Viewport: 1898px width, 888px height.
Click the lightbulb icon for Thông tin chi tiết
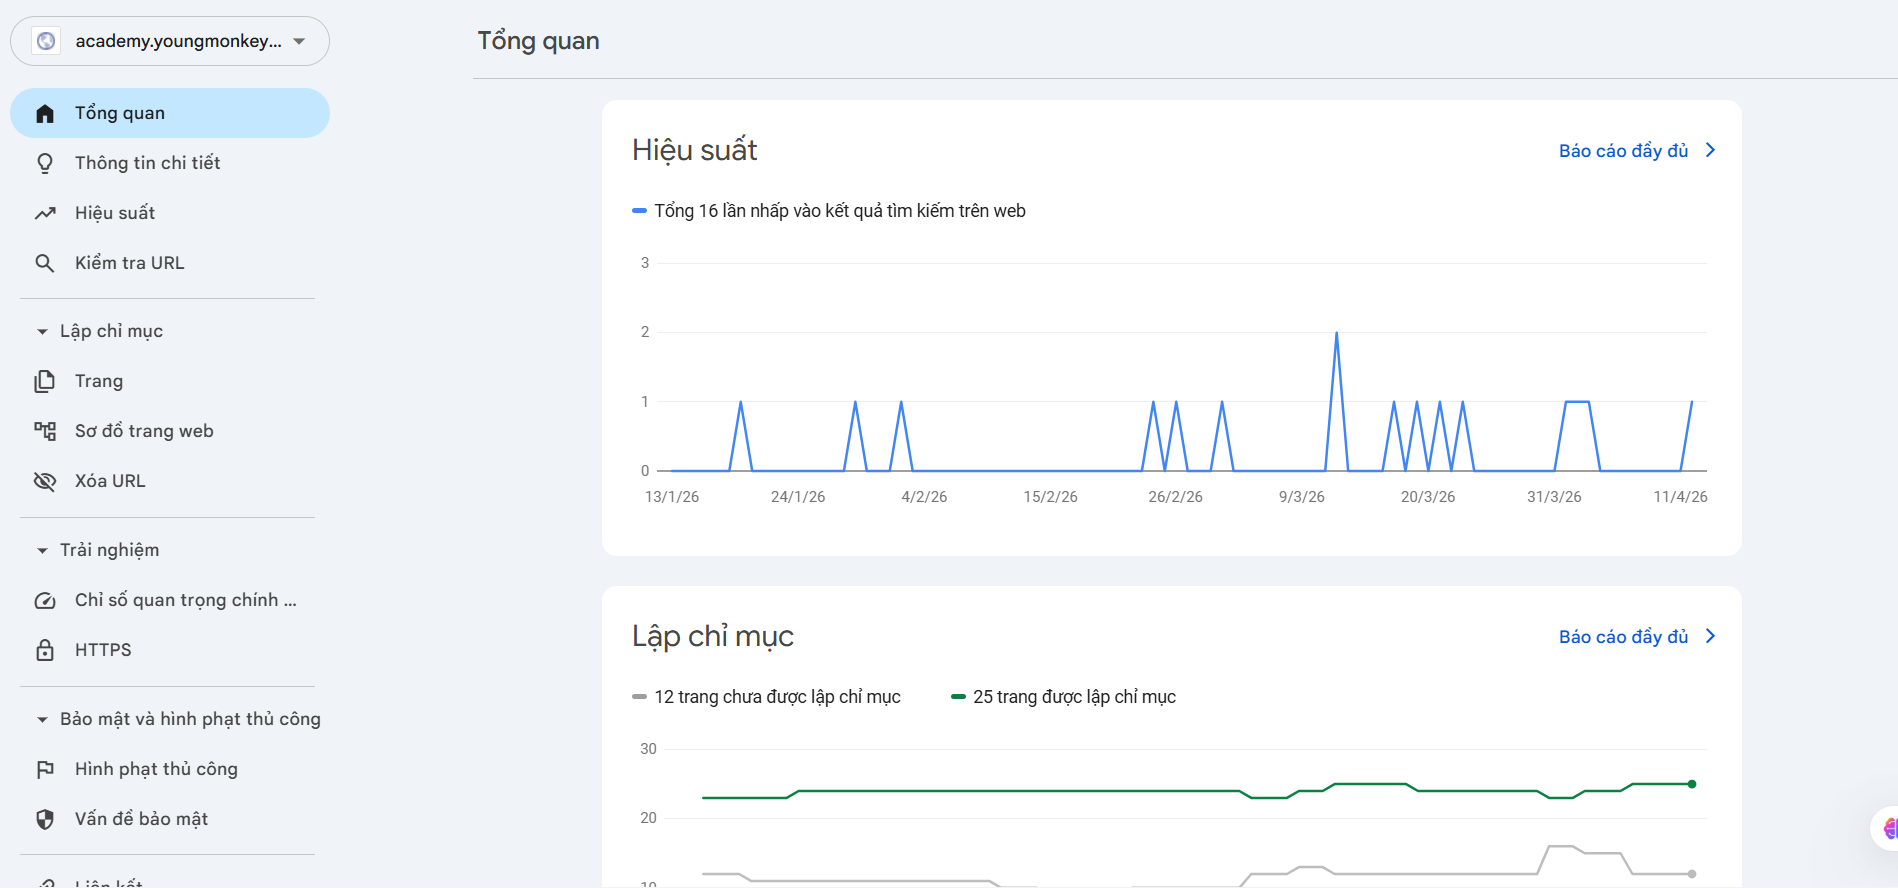[x=45, y=163]
